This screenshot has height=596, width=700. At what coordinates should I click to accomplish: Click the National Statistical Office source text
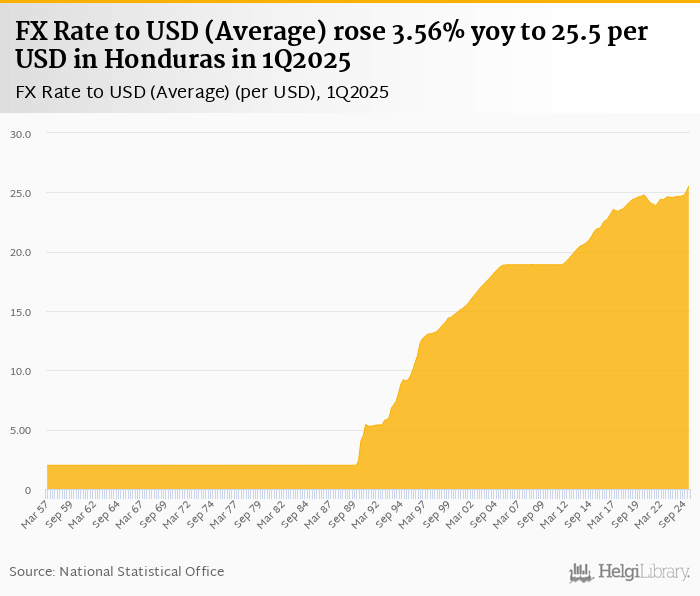[x=117, y=571]
